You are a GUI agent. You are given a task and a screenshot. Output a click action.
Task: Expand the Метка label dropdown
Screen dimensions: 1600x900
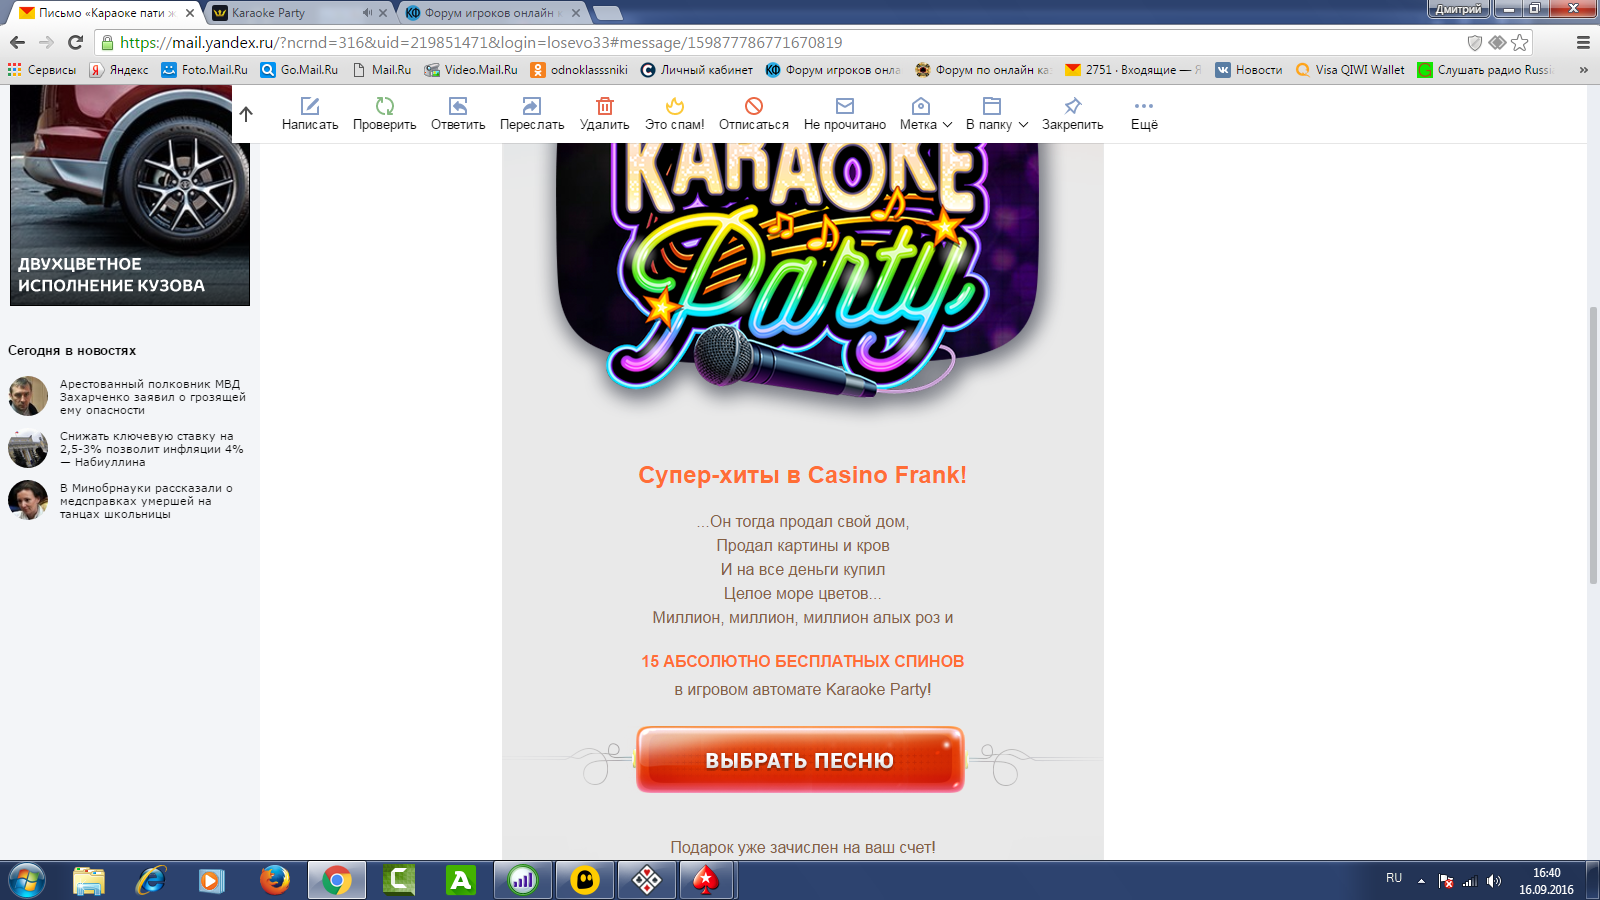926,114
